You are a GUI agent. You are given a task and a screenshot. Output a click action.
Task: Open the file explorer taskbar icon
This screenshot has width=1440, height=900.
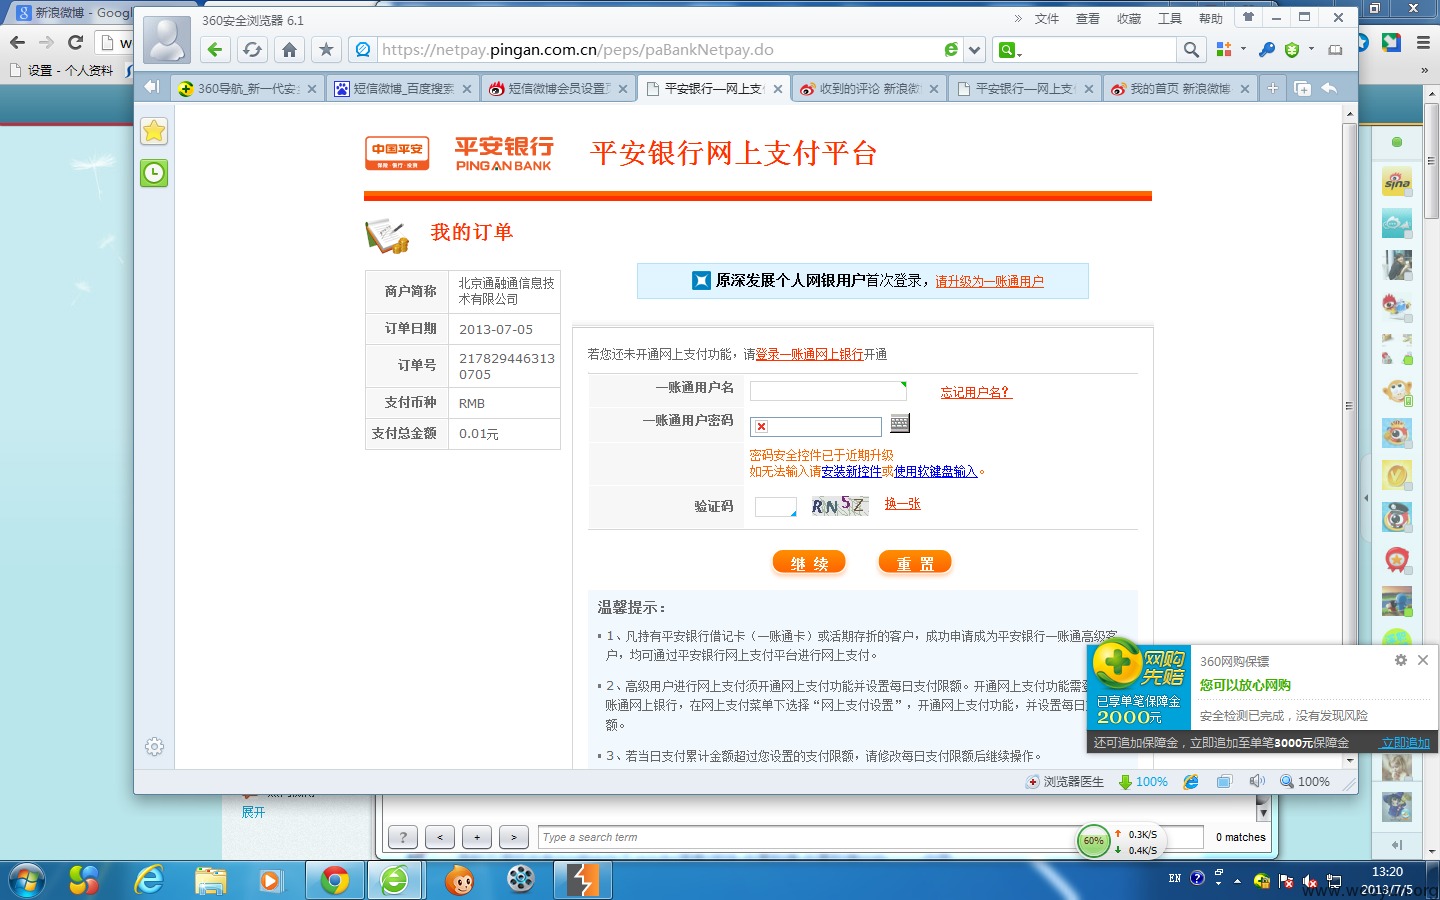point(210,880)
